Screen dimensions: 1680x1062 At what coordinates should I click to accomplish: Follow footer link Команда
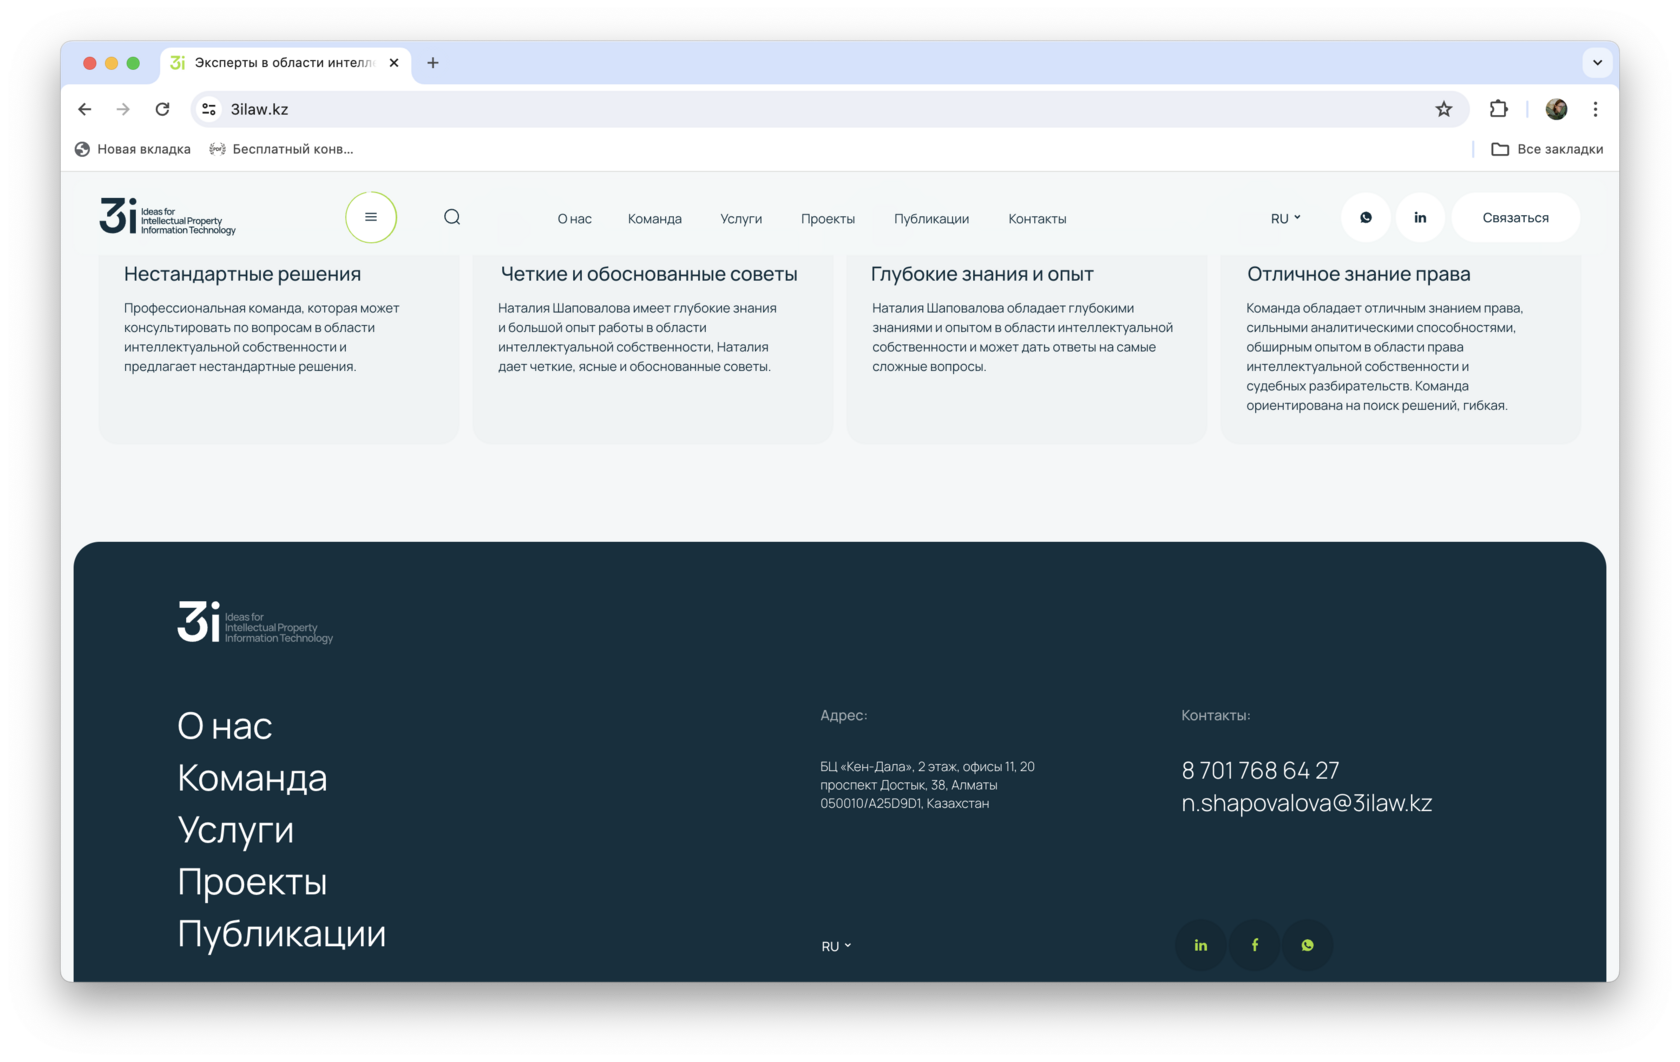point(252,778)
